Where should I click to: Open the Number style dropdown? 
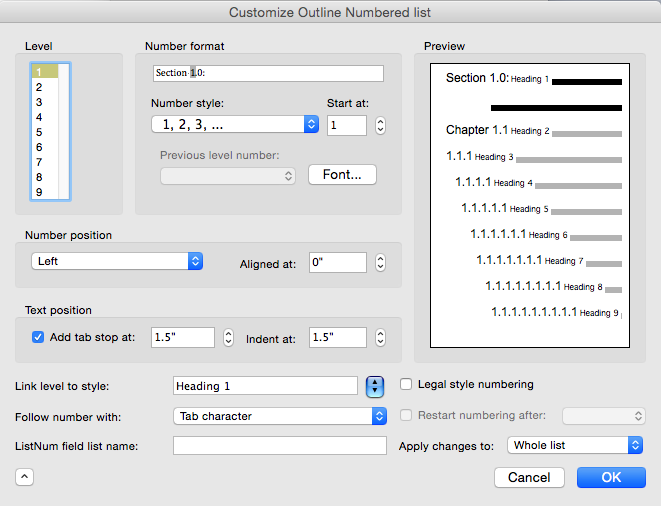235,124
